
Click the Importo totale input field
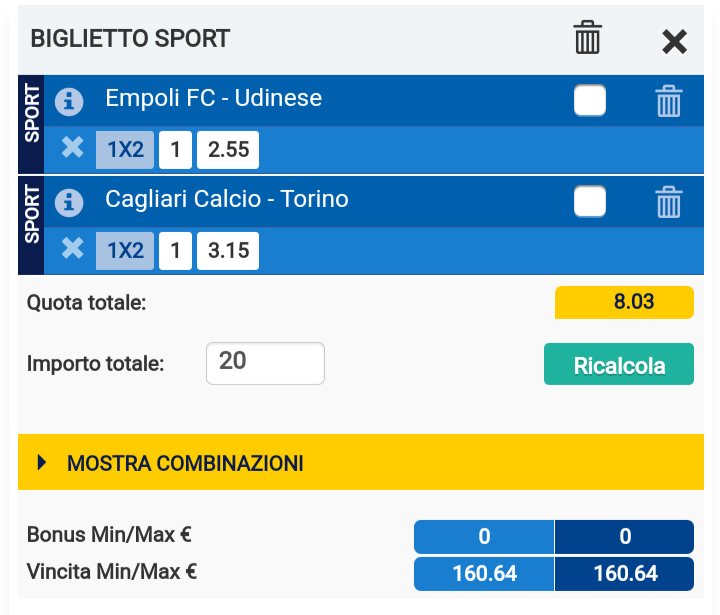coord(265,363)
